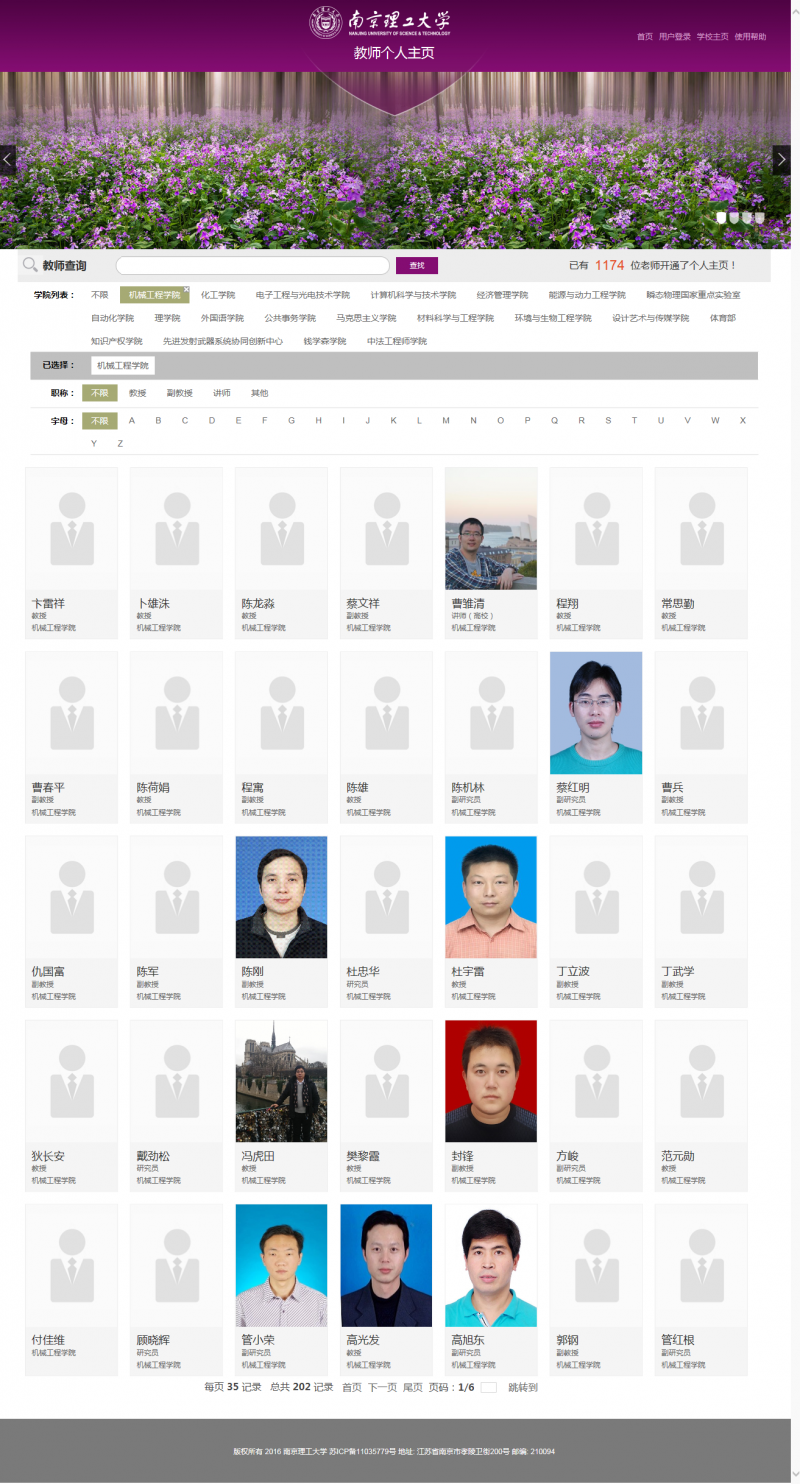Click the left arrow on the banner carousel

(x=7, y=159)
